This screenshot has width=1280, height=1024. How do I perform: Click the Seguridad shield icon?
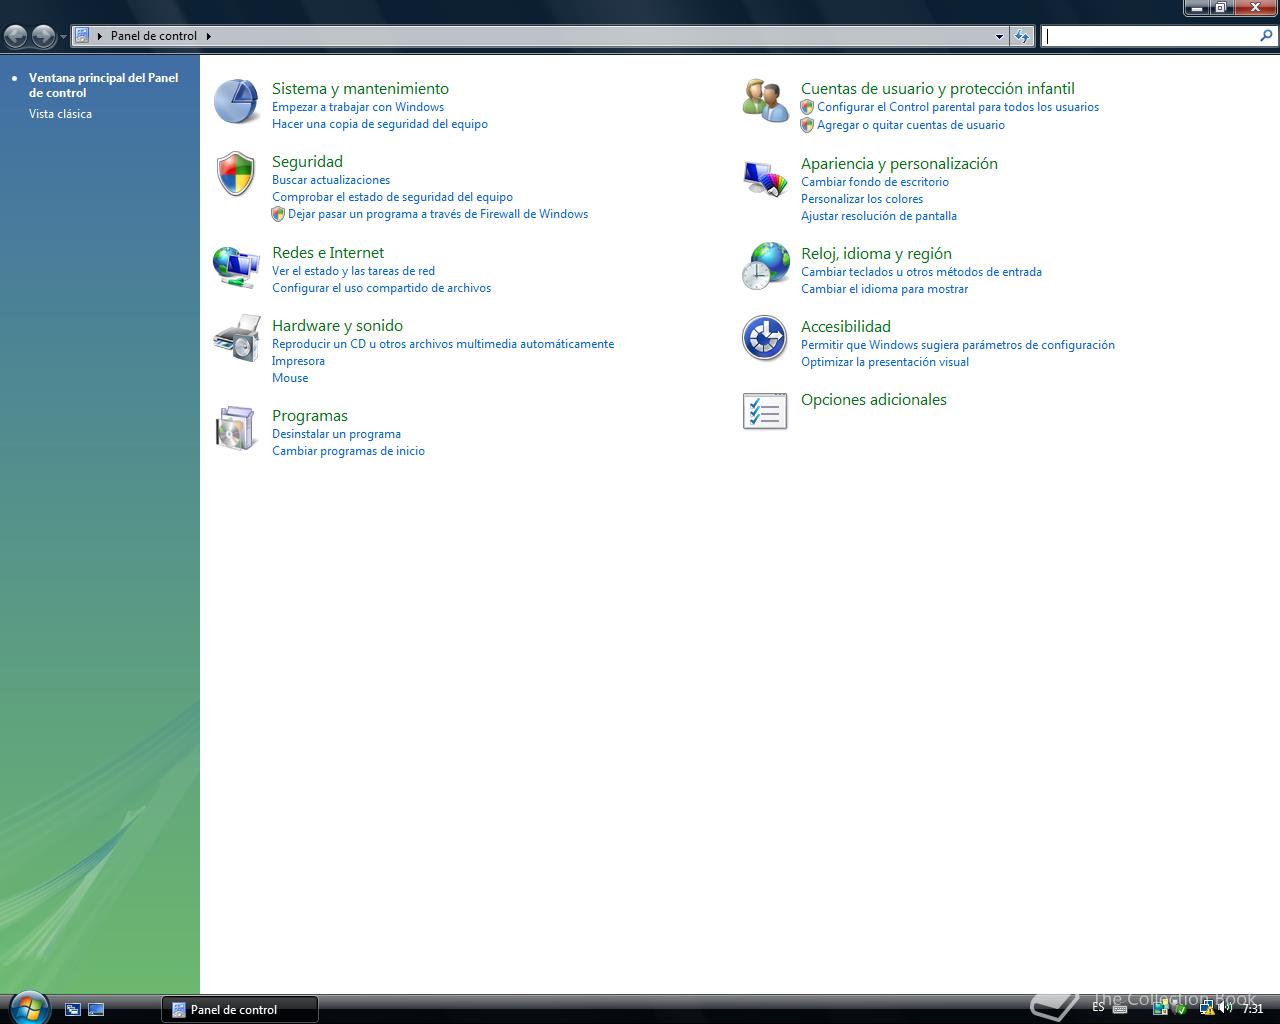pyautogui.click(x=237, y=174)
